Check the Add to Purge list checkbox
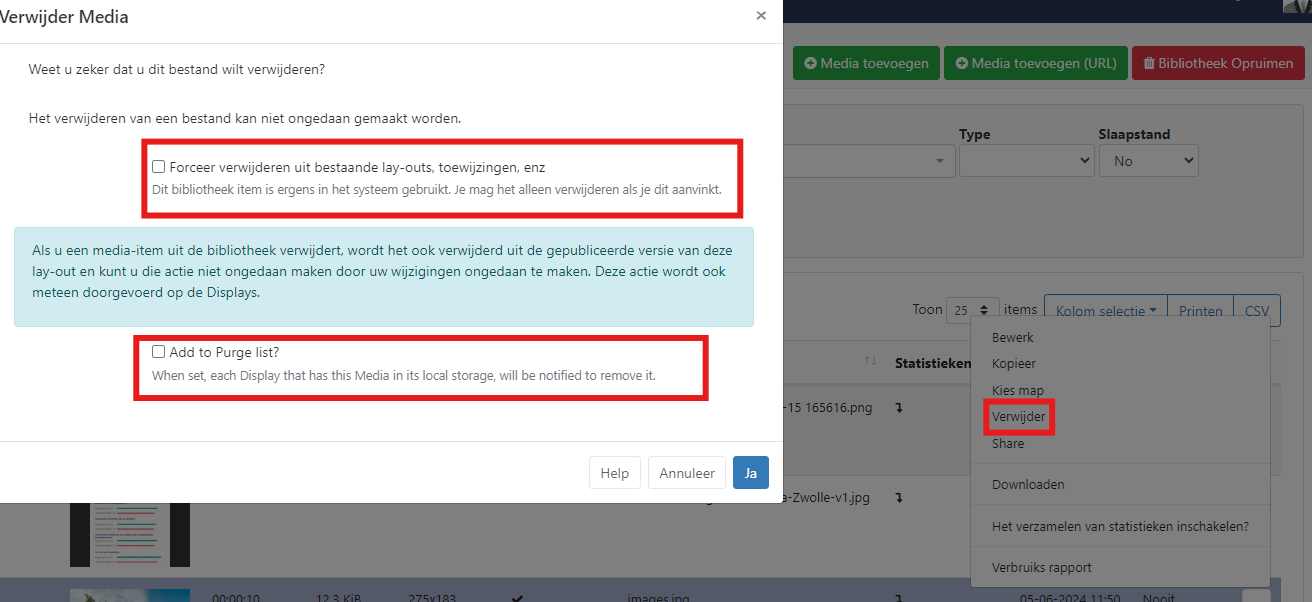 [x=158, y=352]
